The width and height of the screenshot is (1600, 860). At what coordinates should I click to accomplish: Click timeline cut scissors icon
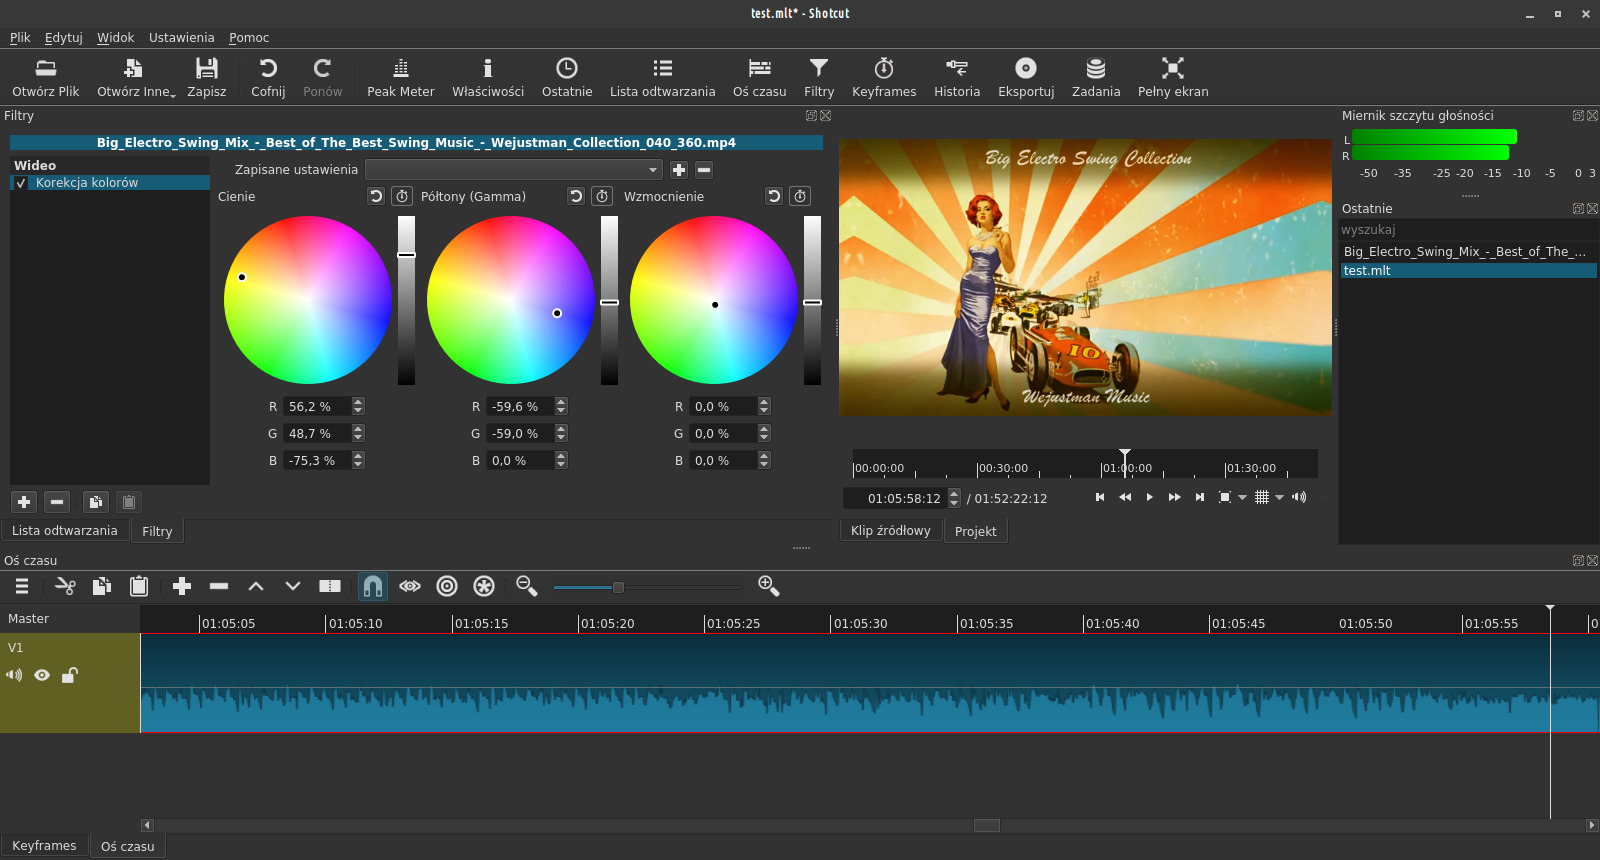click(x=65, y=586)
